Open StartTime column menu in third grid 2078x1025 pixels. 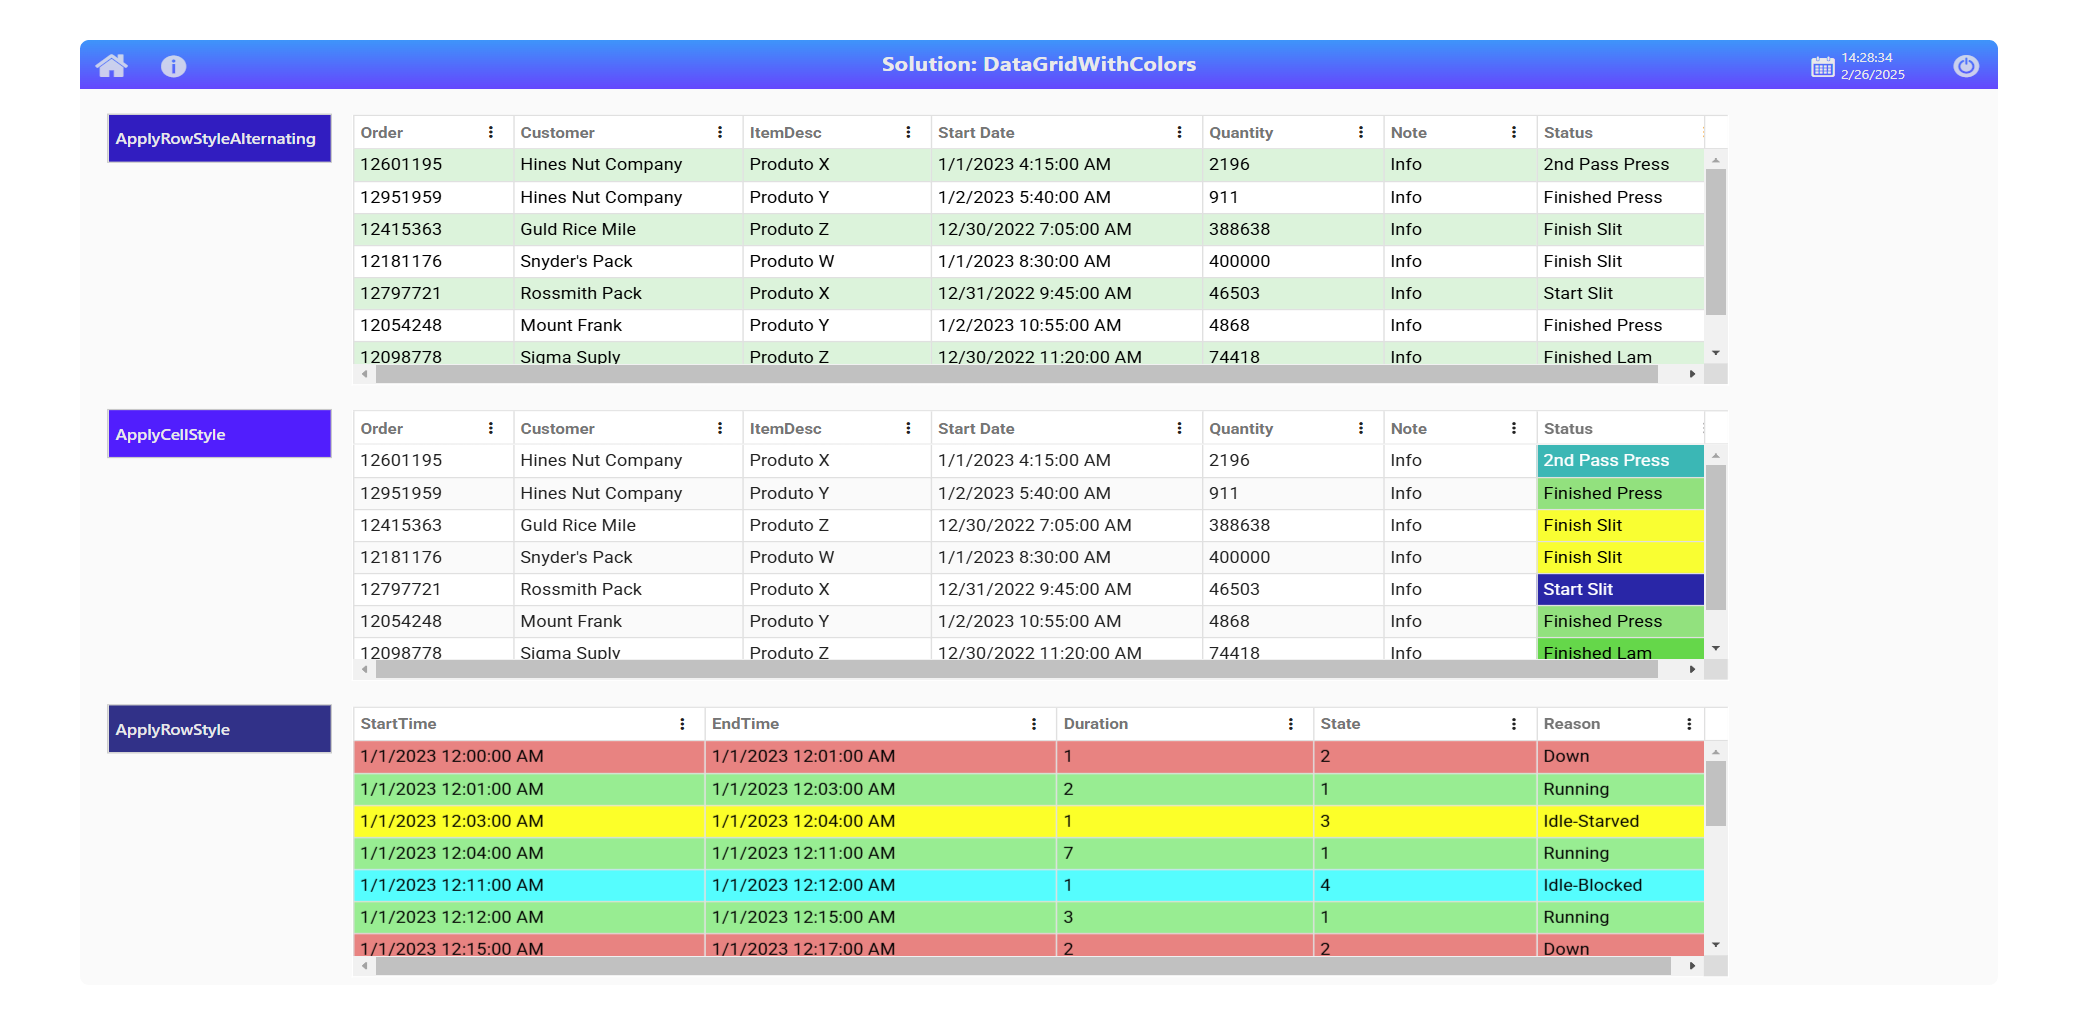tap(683, 724)
